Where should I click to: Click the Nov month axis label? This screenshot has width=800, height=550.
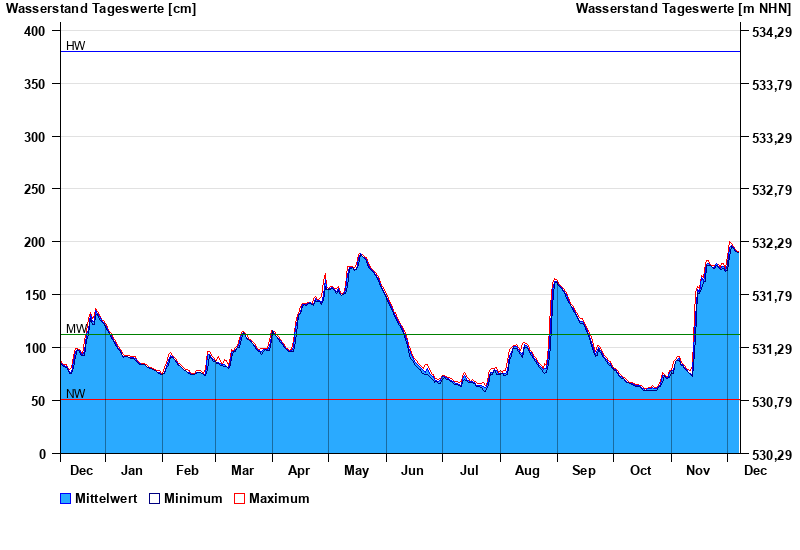coord(698,470)
